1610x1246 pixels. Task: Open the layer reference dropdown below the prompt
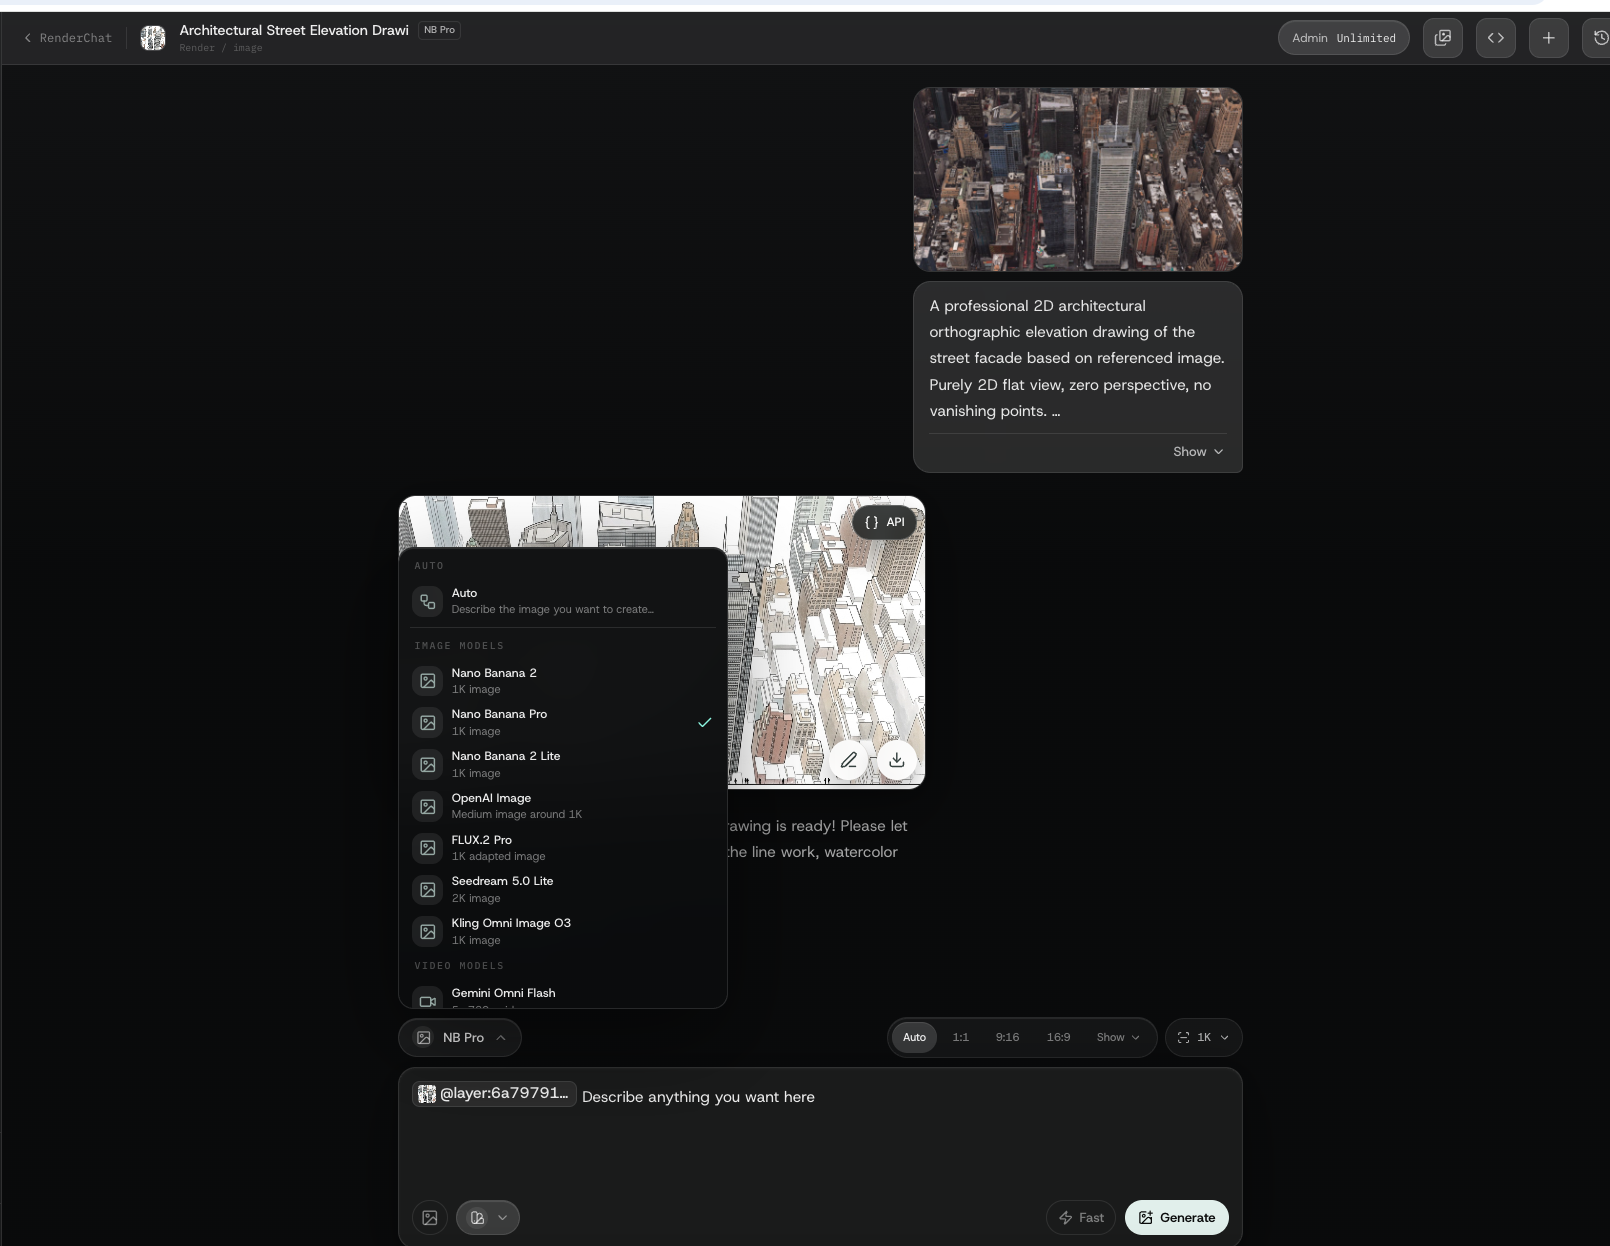488,1218
